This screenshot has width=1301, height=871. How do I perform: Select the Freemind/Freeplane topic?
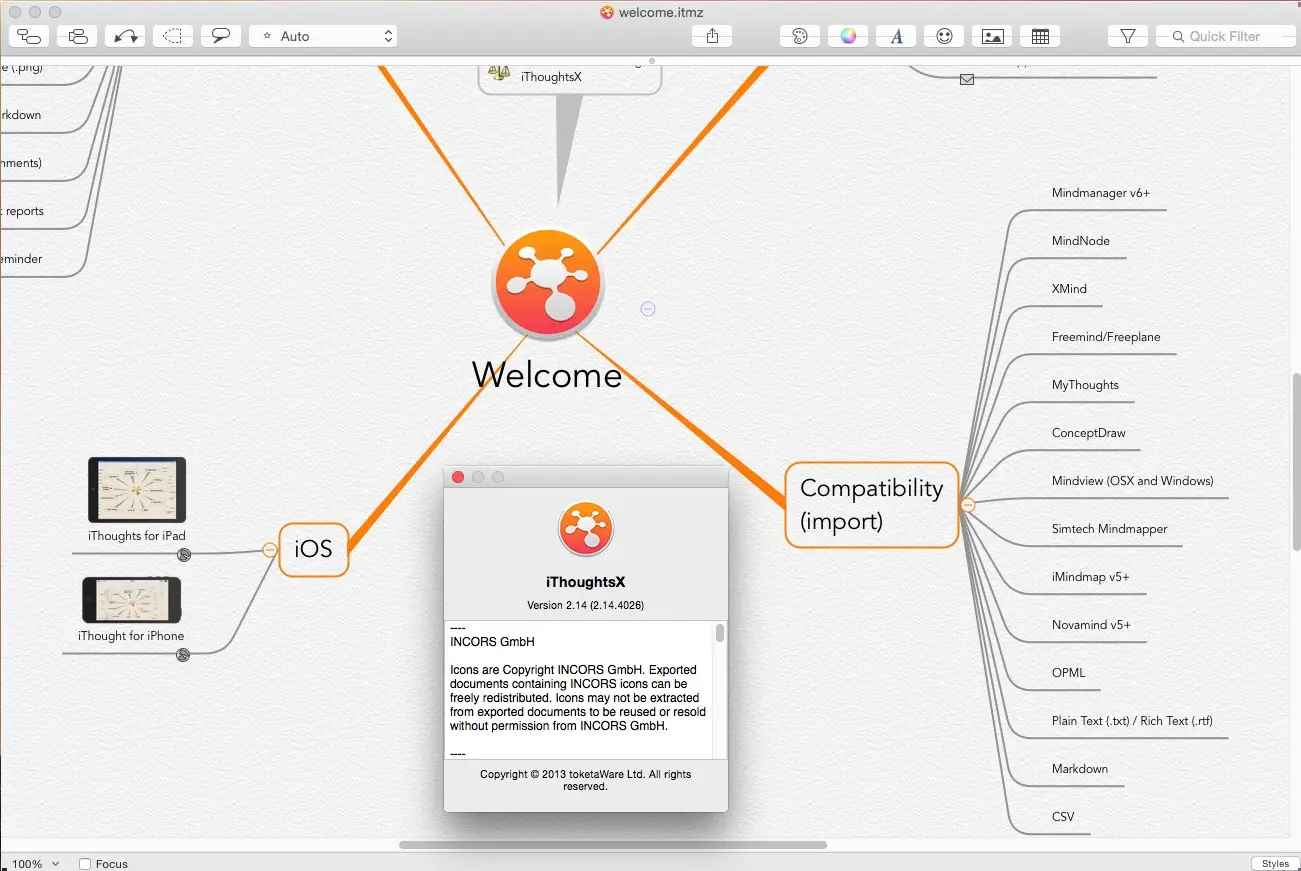pyautogui.click(x=1106, y=337)
